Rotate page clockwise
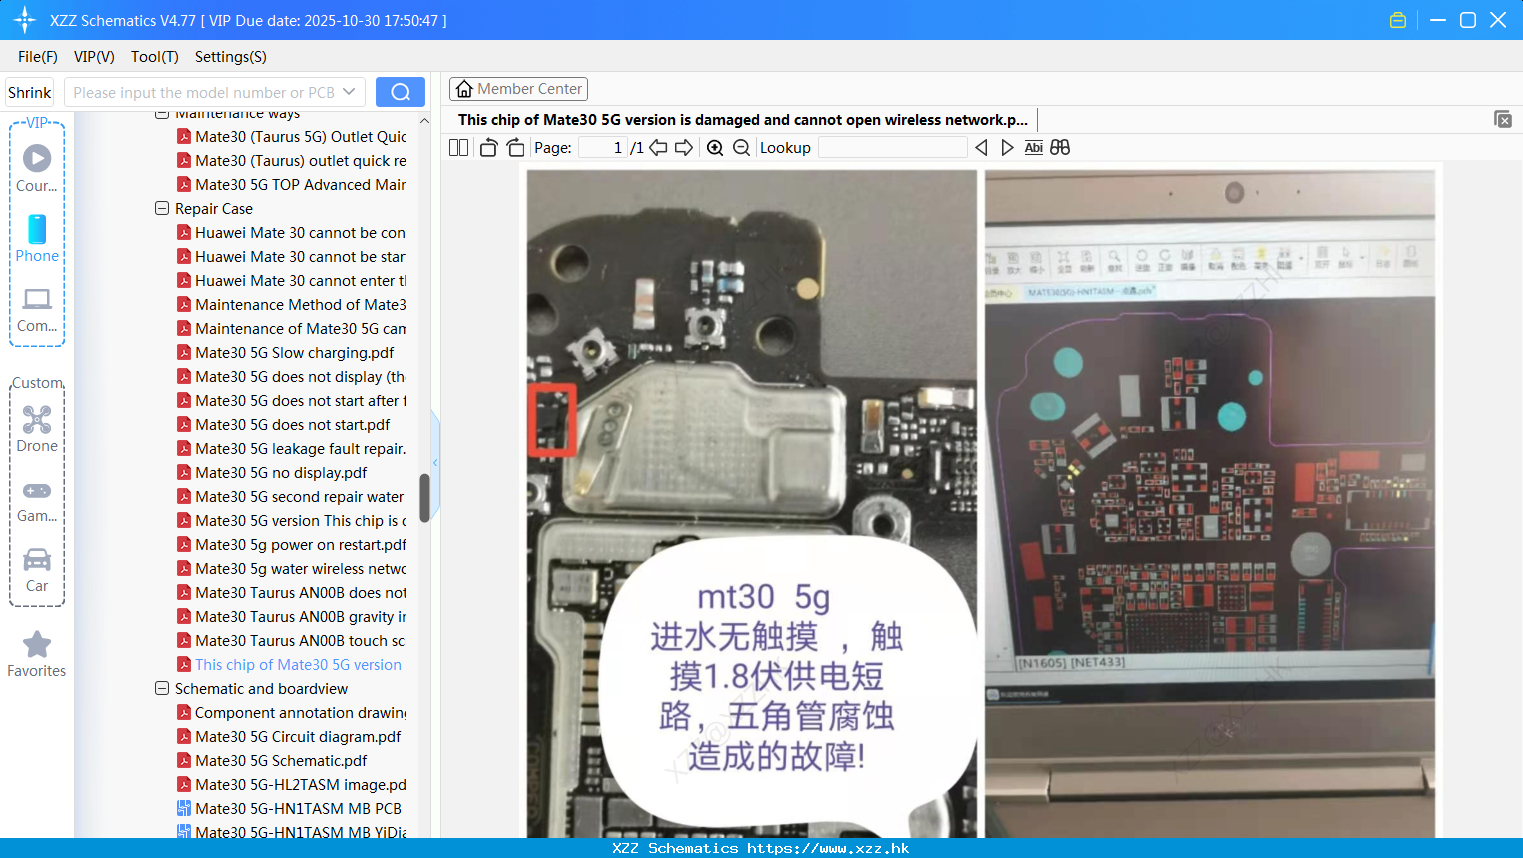The image size is (1523, 858). click(x=515, y=148)
